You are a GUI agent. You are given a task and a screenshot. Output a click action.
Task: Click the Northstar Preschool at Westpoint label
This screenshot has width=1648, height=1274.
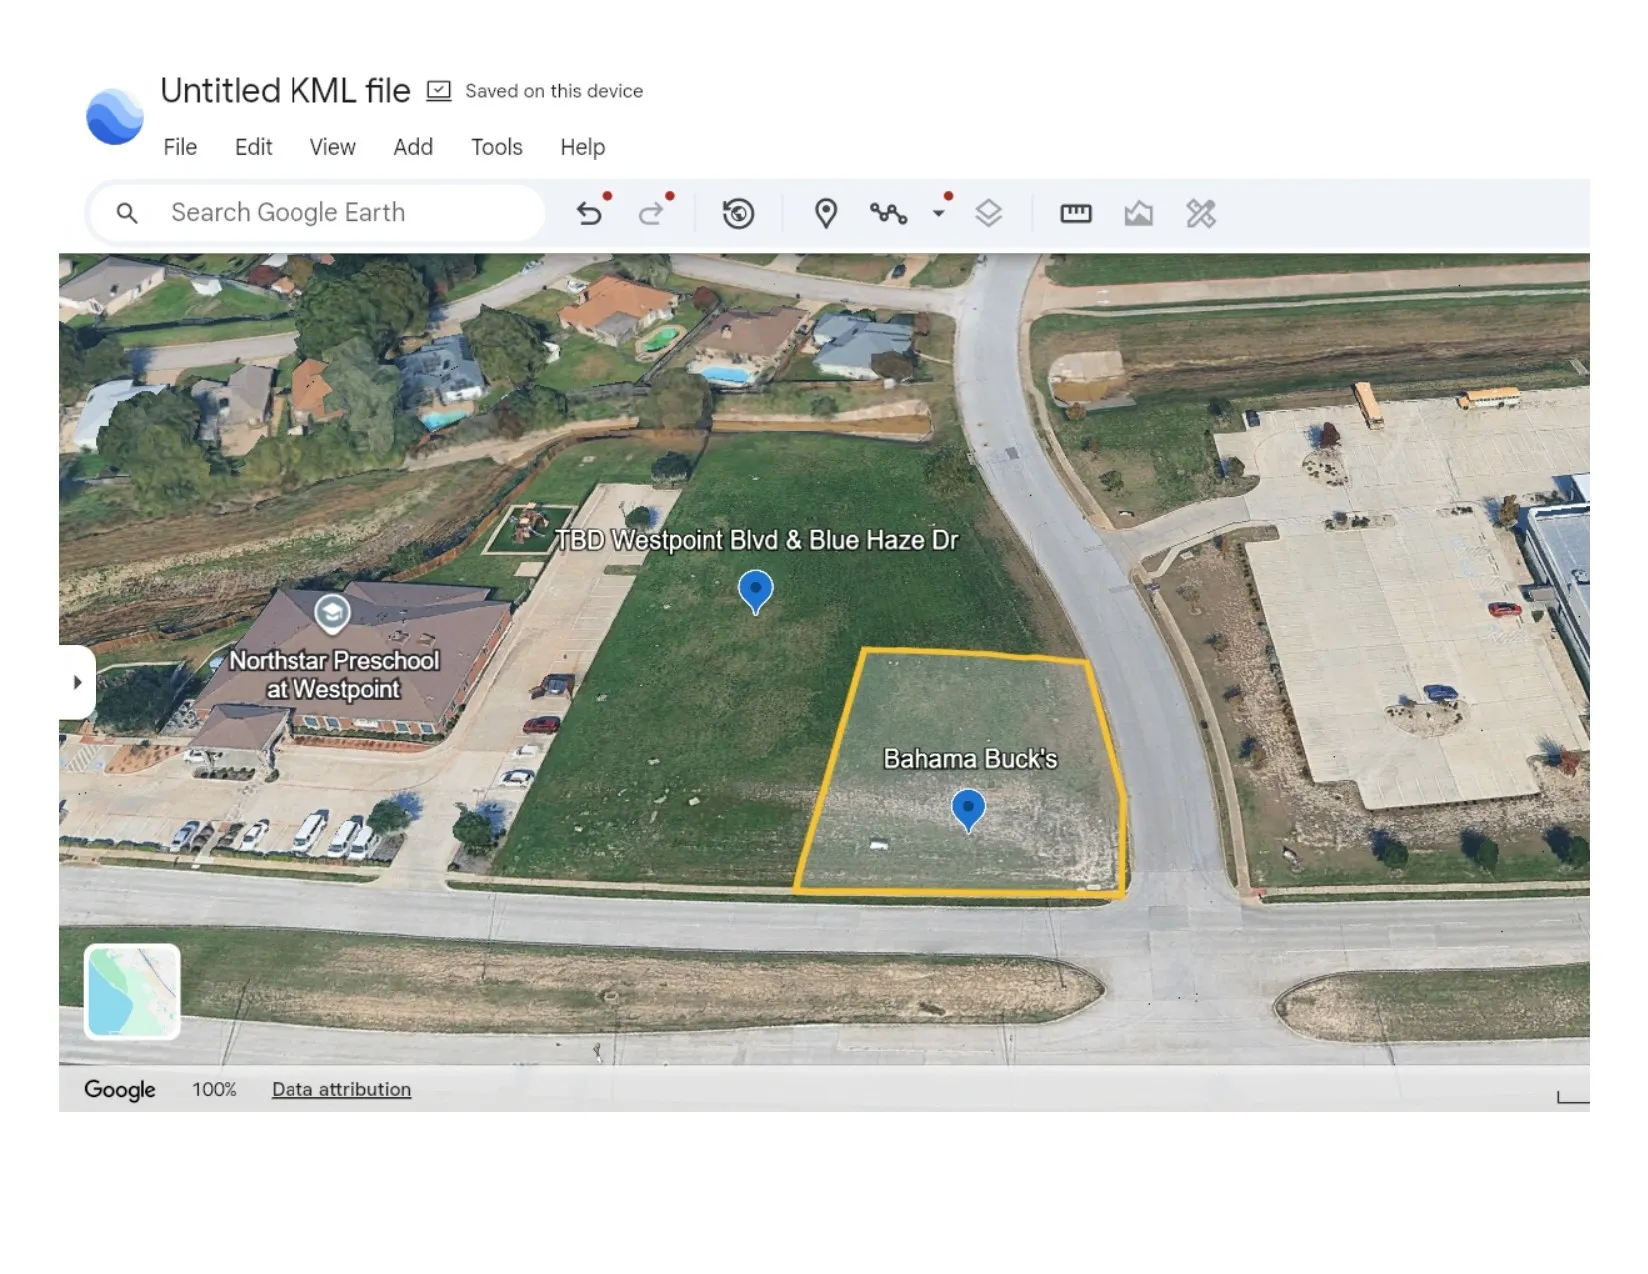(334, 675)
